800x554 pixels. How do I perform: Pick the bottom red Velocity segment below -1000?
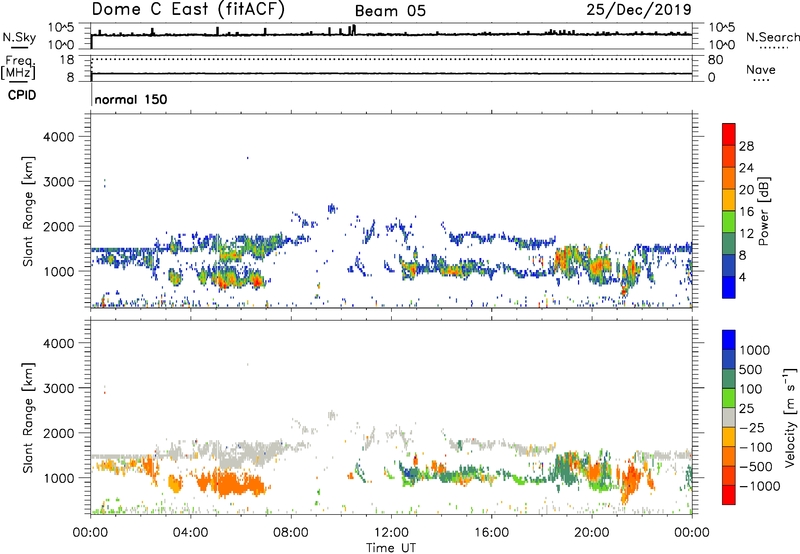click(729, 495)
